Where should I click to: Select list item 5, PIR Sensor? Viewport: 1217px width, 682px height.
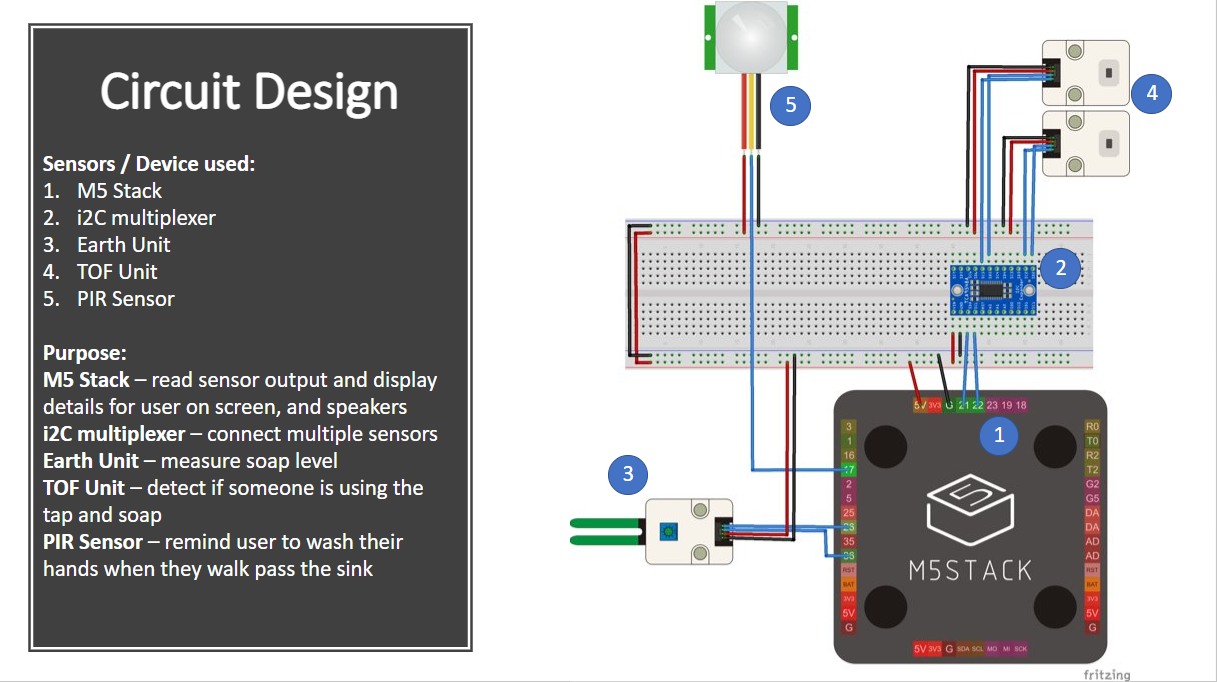coord(125,299)
